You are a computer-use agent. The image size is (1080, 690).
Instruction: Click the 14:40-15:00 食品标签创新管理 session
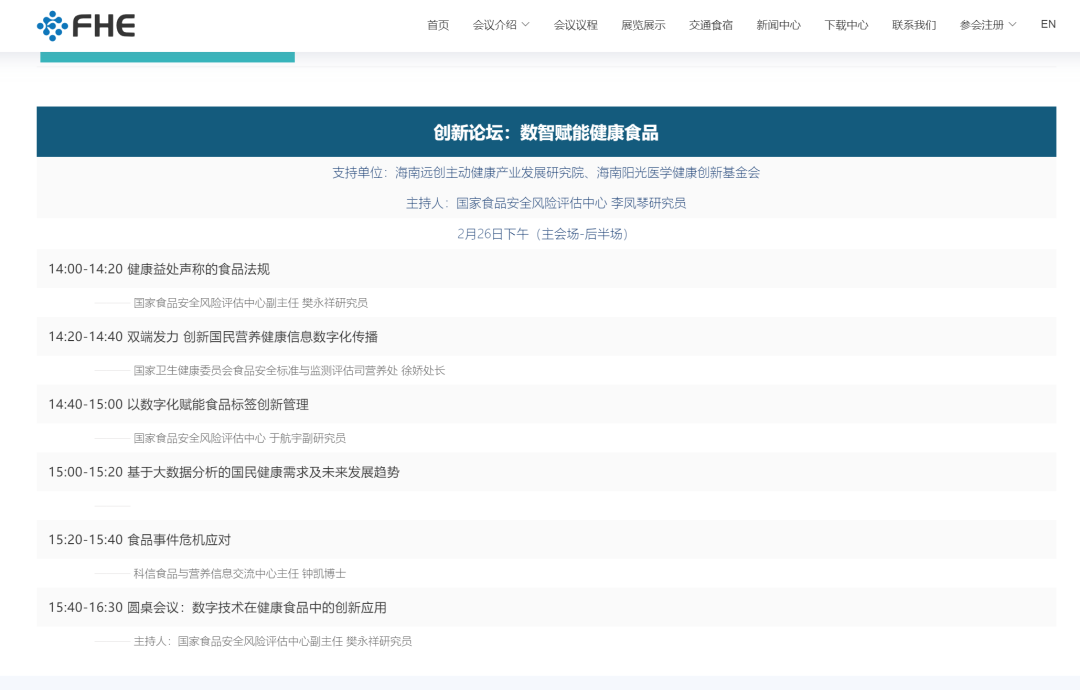178,405
